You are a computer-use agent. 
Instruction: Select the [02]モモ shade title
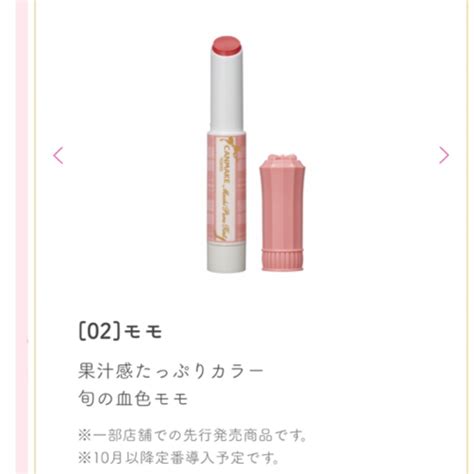click(120, 332)
